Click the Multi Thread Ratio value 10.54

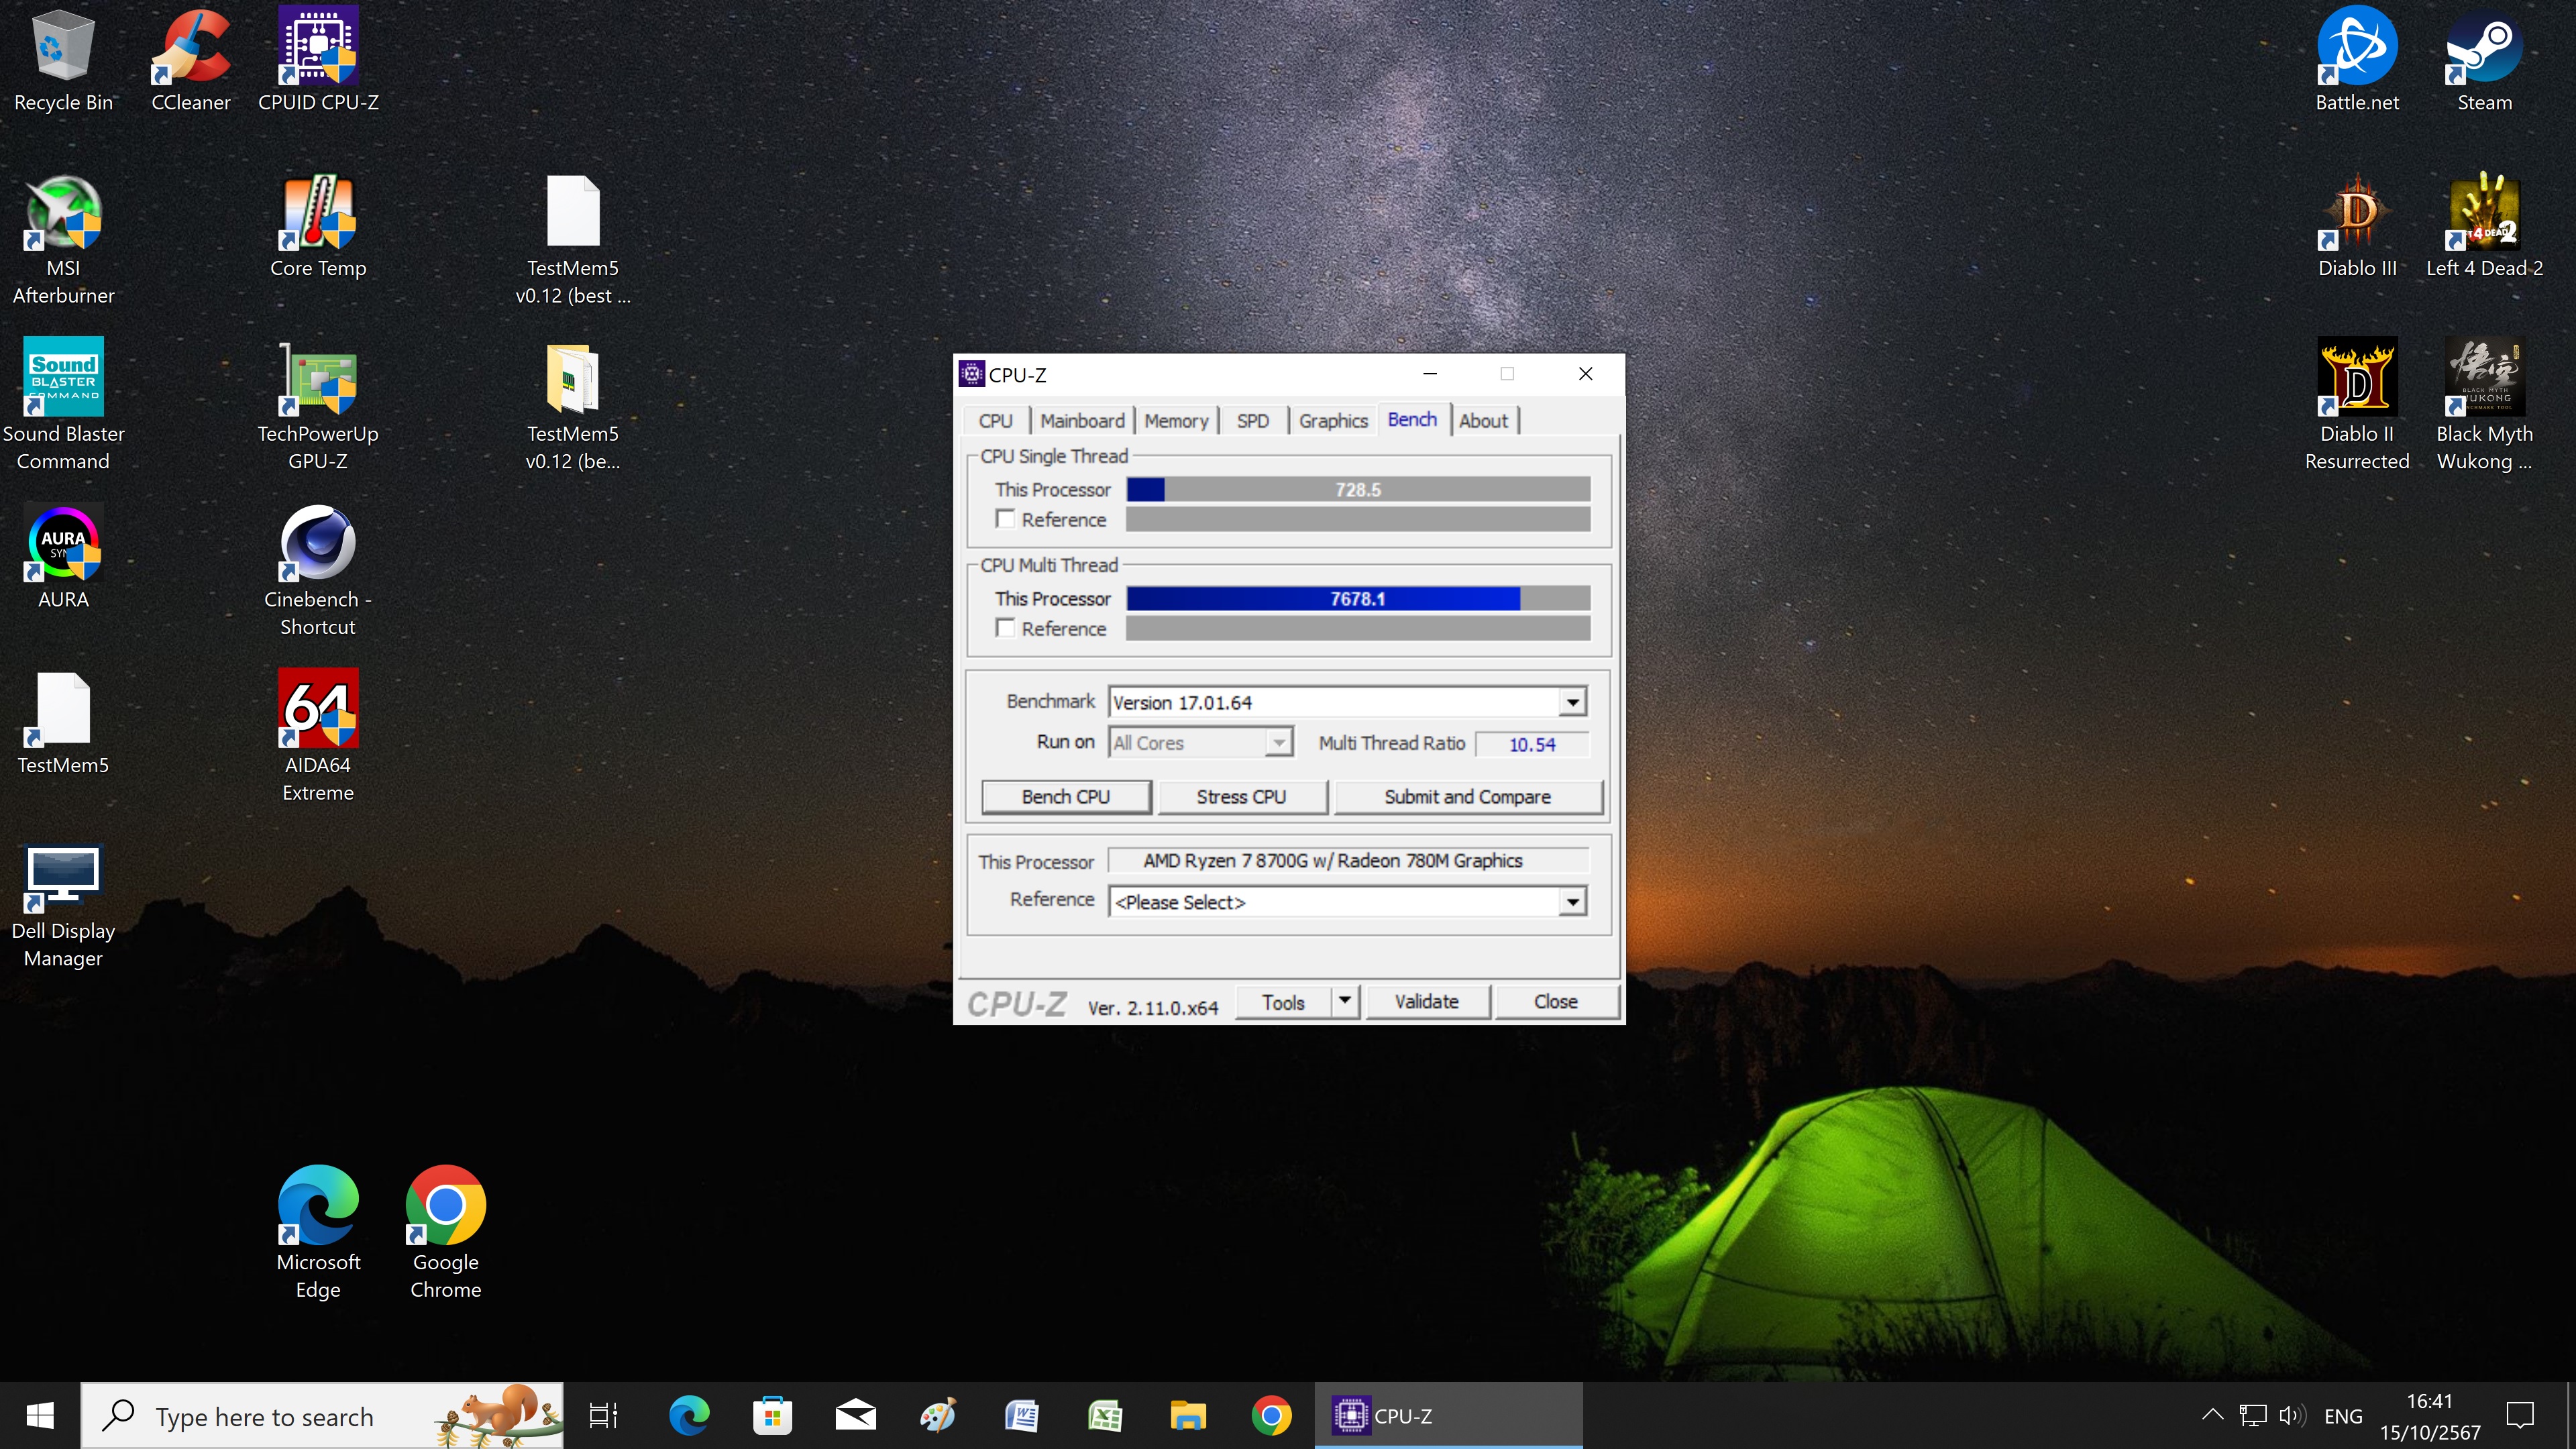point(1531,744)
